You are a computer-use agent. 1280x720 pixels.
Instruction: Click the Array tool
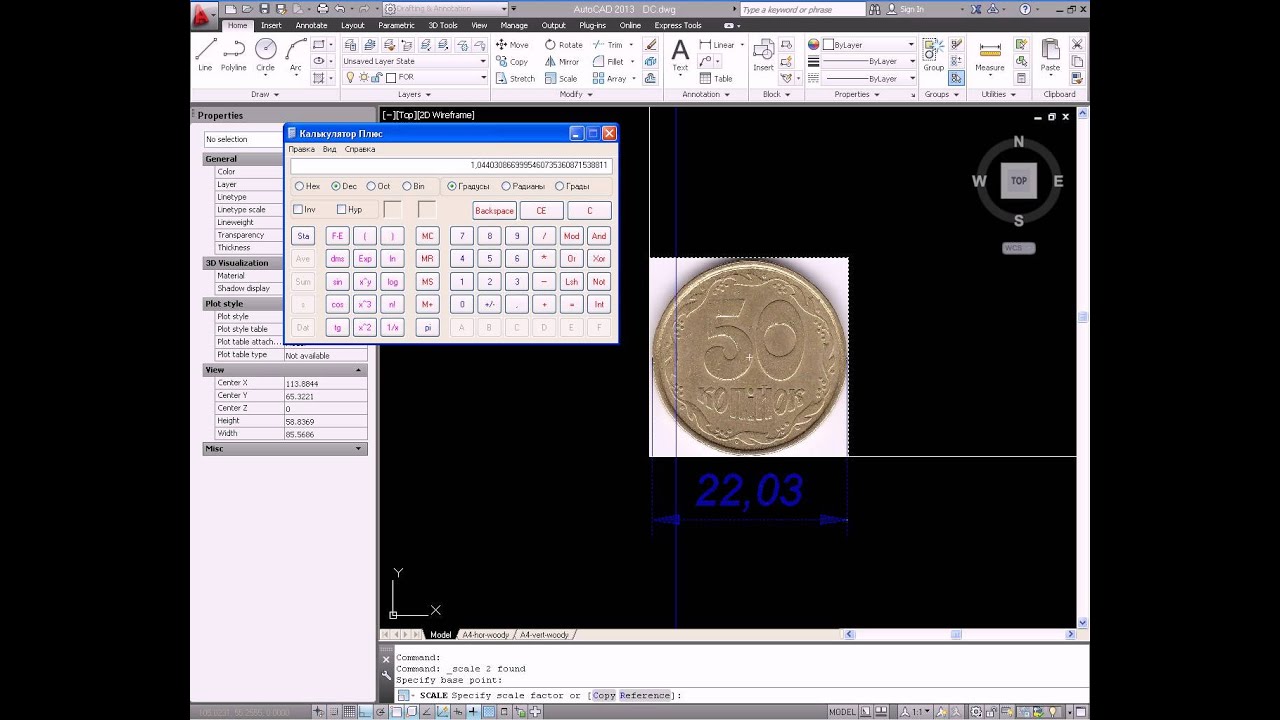point(609,78)
